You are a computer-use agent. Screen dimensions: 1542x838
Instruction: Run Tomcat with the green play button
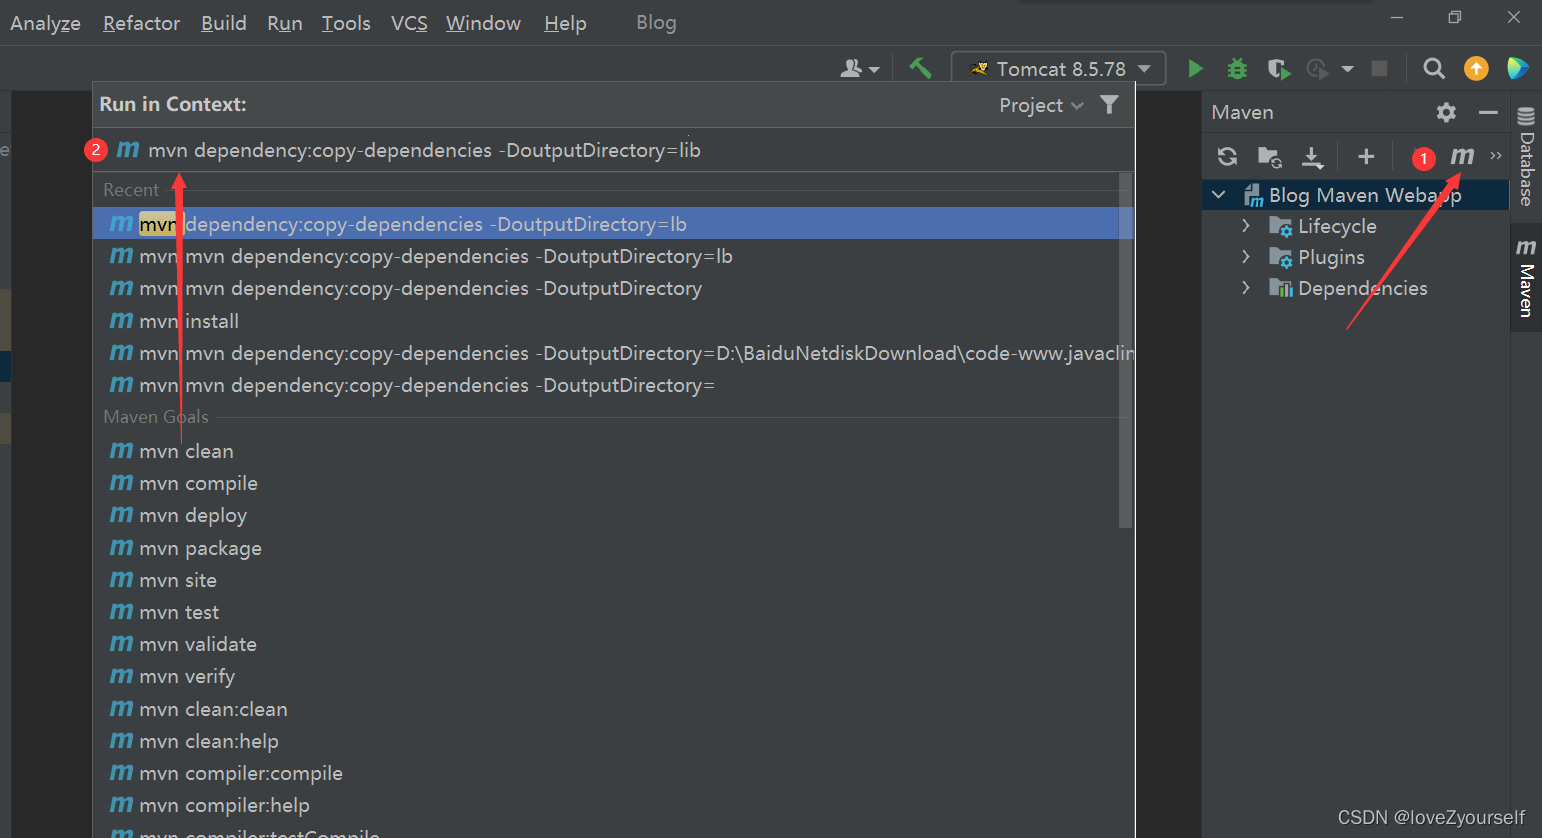point(1195,68)
